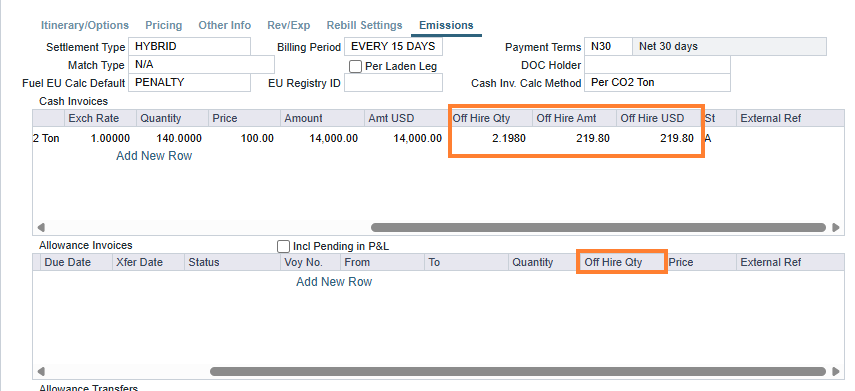855x391 pixels.
Task: Go to the Rebill Settings tab
Action: point(364,25)
